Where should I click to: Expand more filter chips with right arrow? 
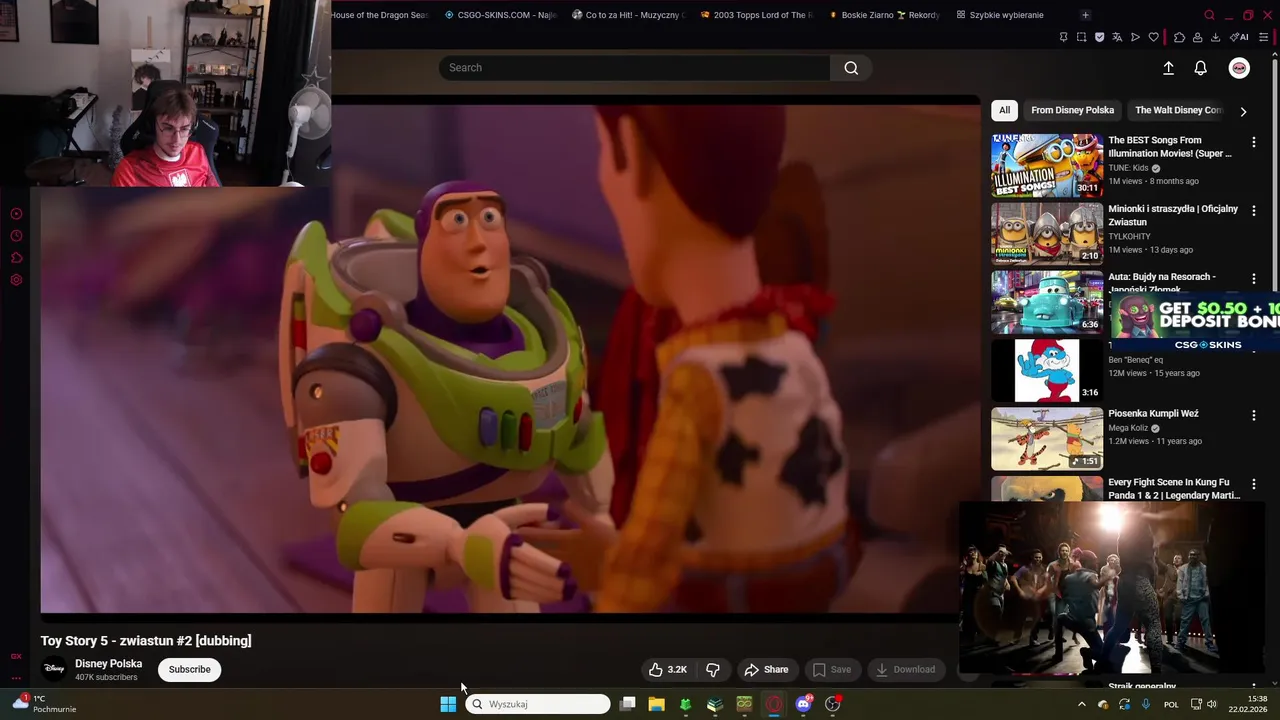1243,111
